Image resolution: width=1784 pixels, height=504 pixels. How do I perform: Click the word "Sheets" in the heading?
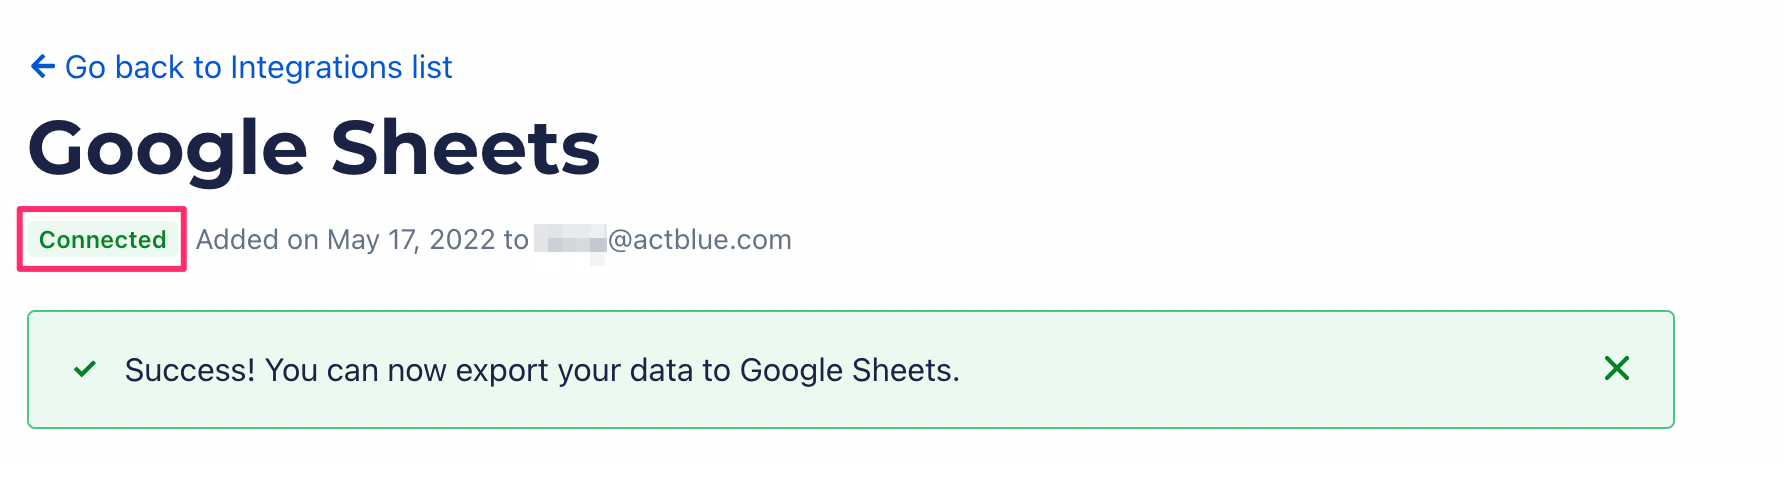click(465, 148)
